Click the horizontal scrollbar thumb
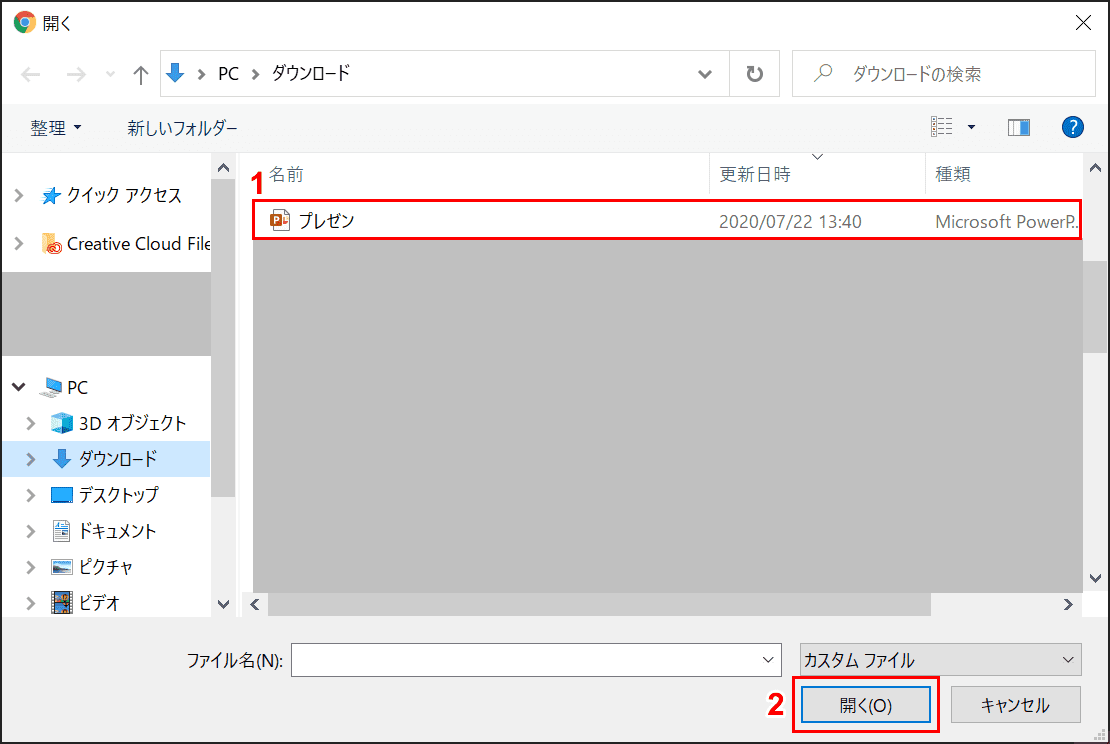Image resolution: width=1110 pixels, height=744 pixels. [599, 605]
